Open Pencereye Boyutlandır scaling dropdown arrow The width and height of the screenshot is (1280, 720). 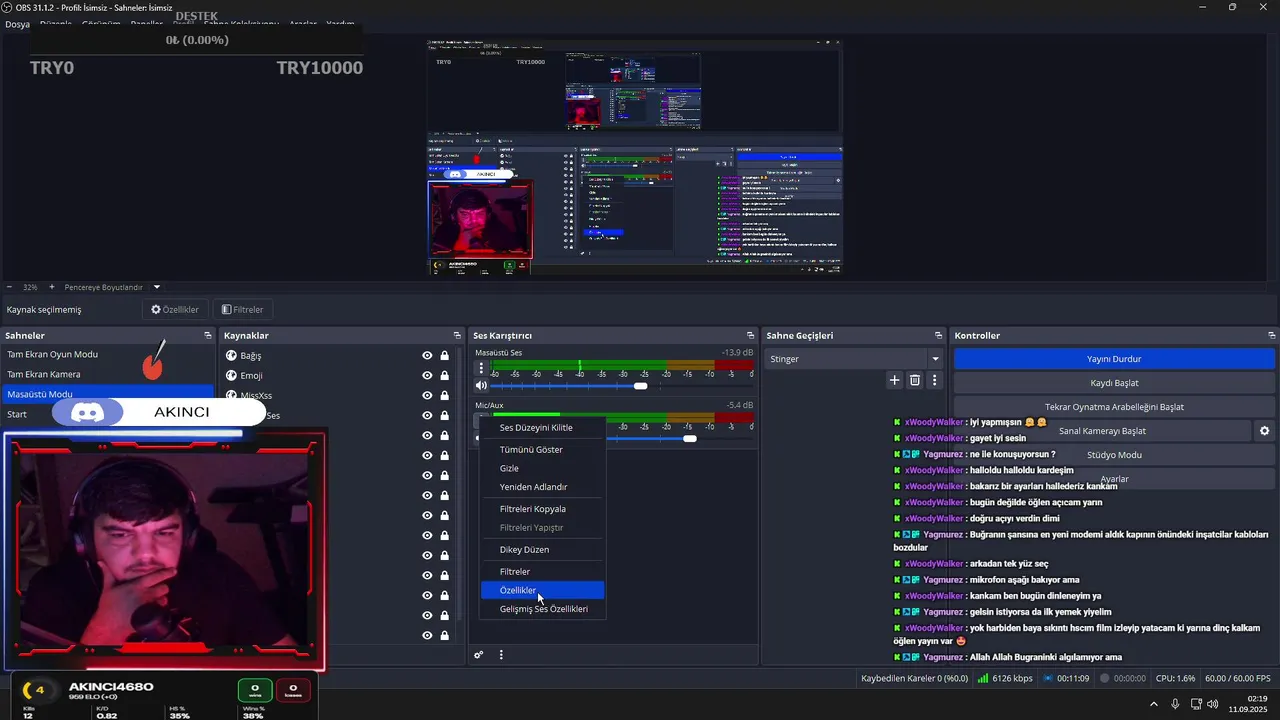tap(156, 287)
